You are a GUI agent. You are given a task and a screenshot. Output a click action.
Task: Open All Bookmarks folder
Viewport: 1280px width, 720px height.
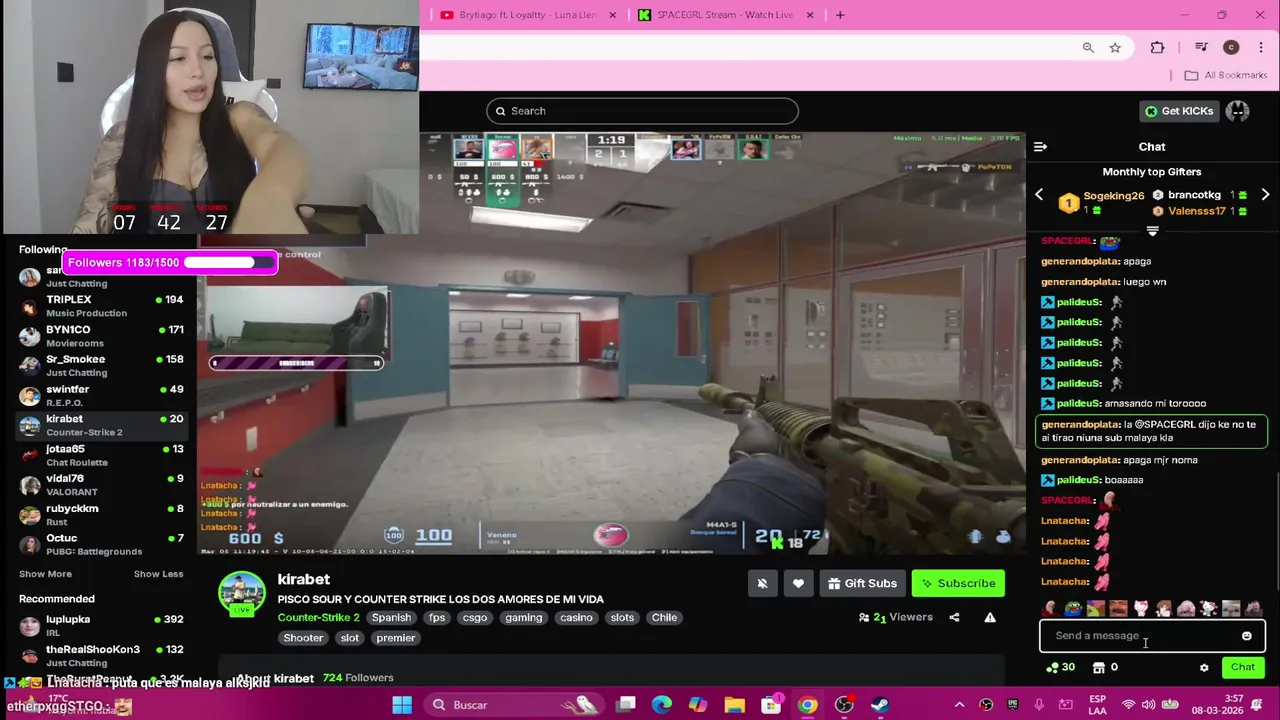coord(1226,75)
